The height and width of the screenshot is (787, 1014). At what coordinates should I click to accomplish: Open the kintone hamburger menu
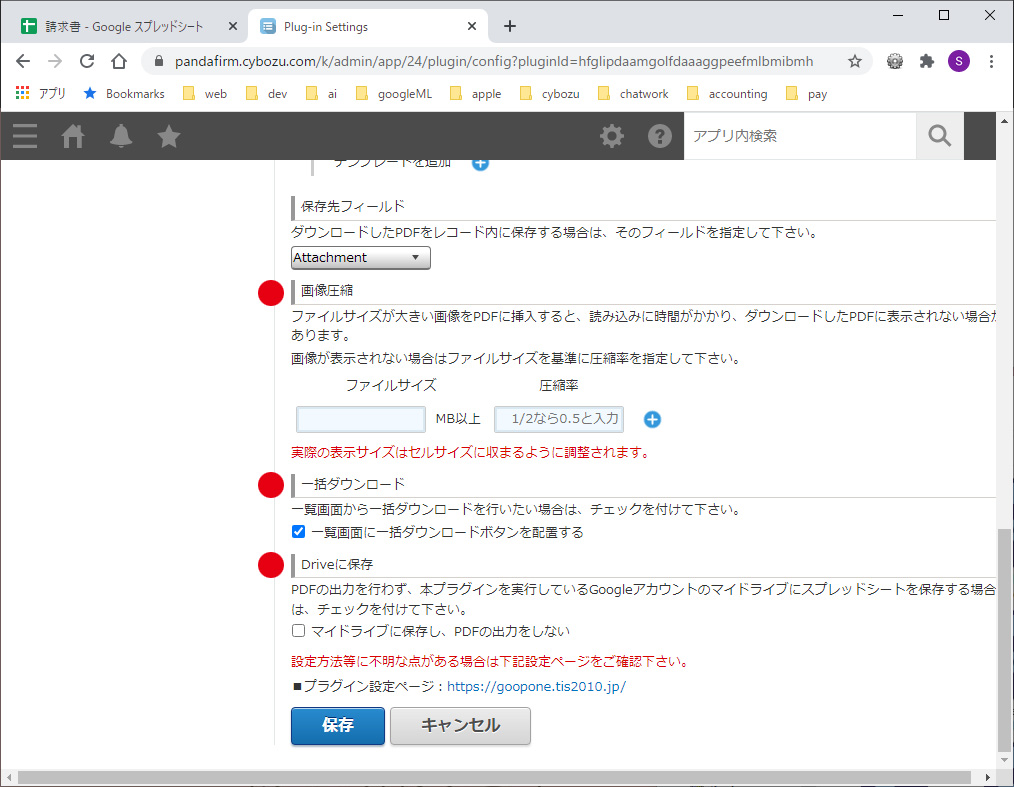pyautogui.click(x=25, y=136)
